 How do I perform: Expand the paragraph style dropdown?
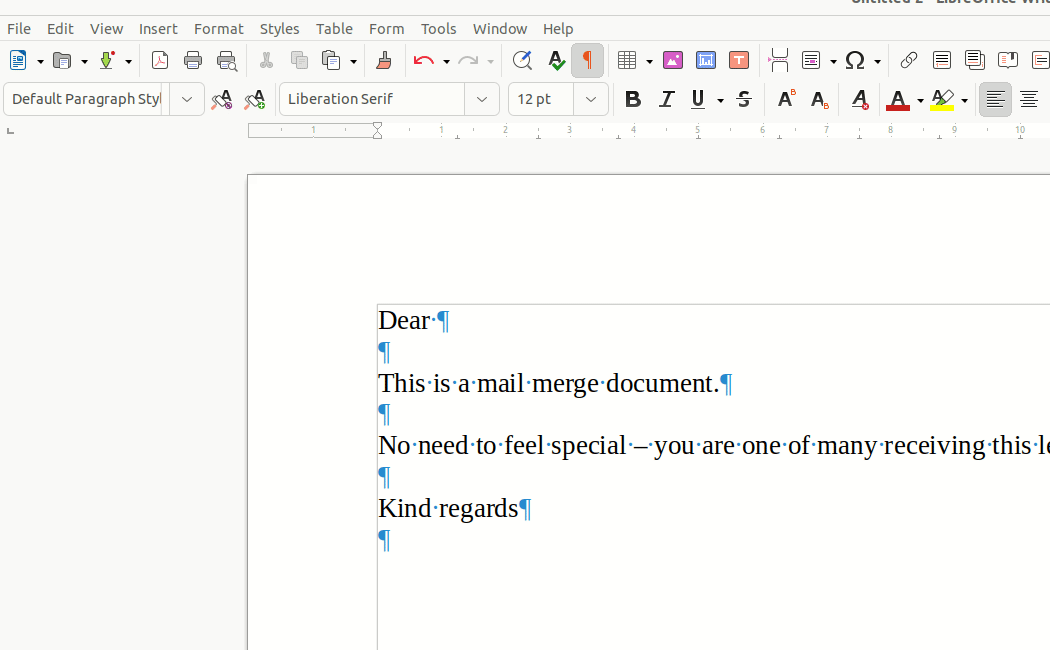(x=187, y=100)
